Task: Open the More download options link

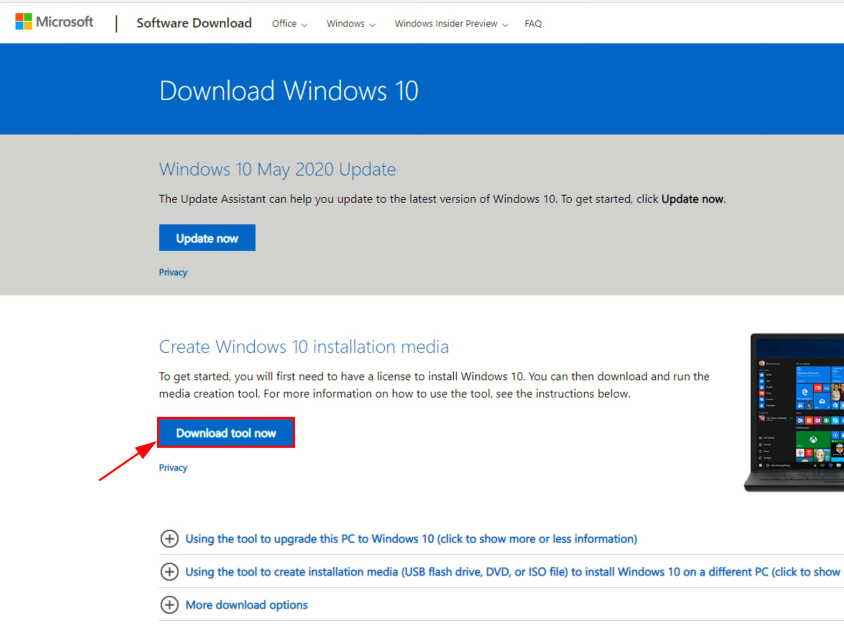Action: pos(247,605)
